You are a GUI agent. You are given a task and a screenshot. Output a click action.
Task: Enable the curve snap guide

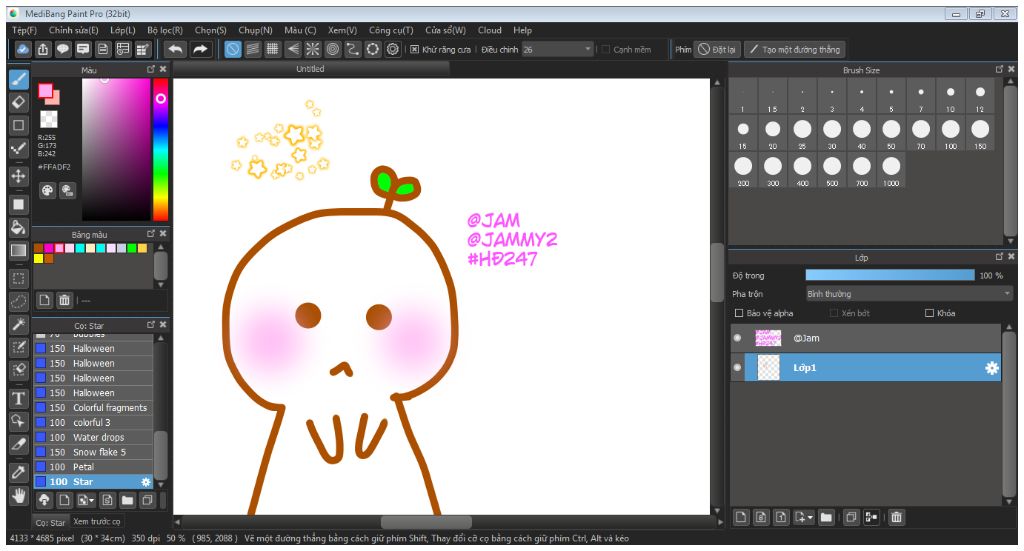[353, 49]
